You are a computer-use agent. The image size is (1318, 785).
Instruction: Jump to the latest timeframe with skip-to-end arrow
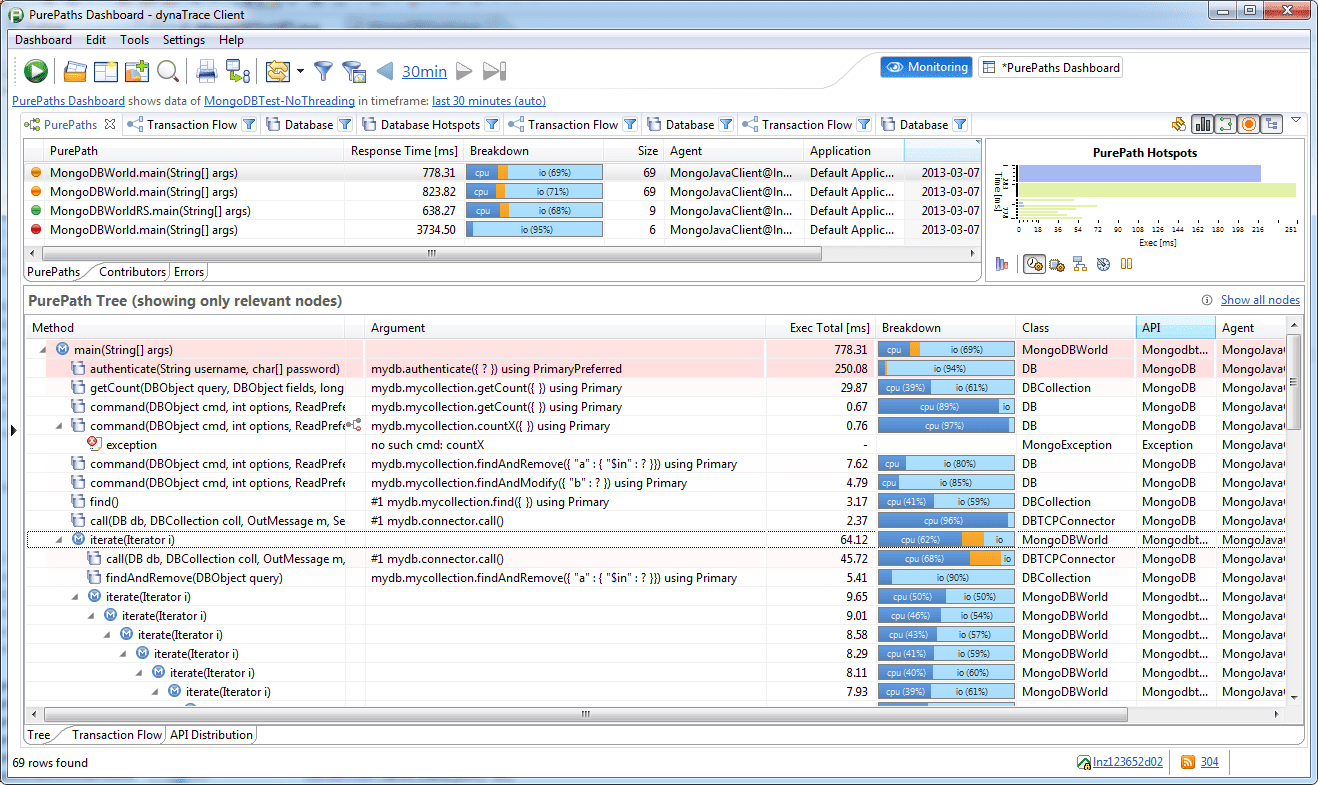tap(494, 71)
